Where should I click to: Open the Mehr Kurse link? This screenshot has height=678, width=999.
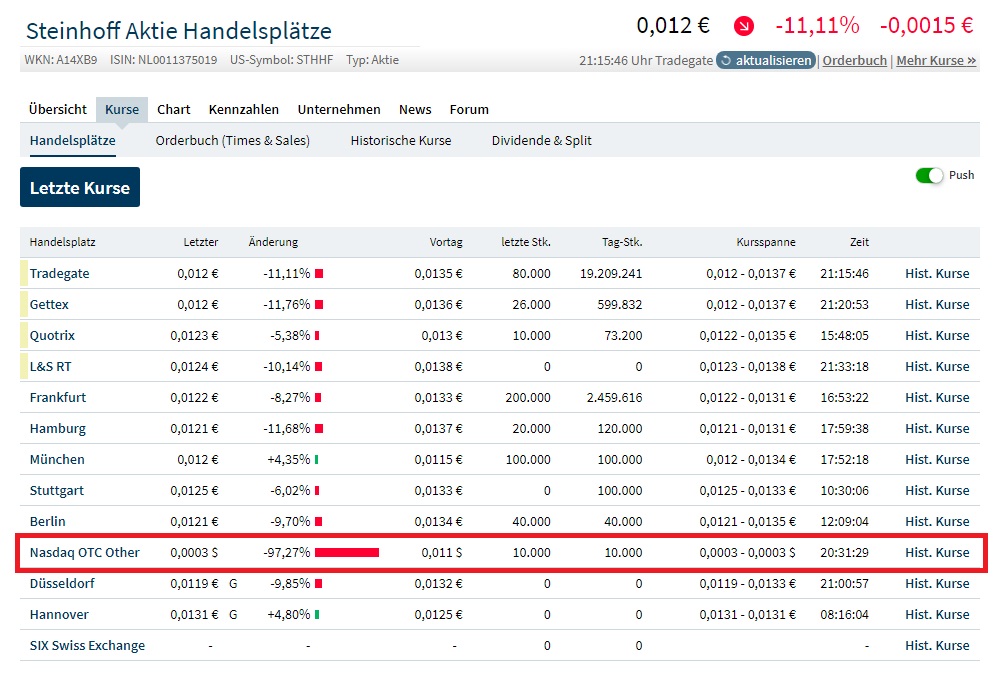click(x=936, y=61)
